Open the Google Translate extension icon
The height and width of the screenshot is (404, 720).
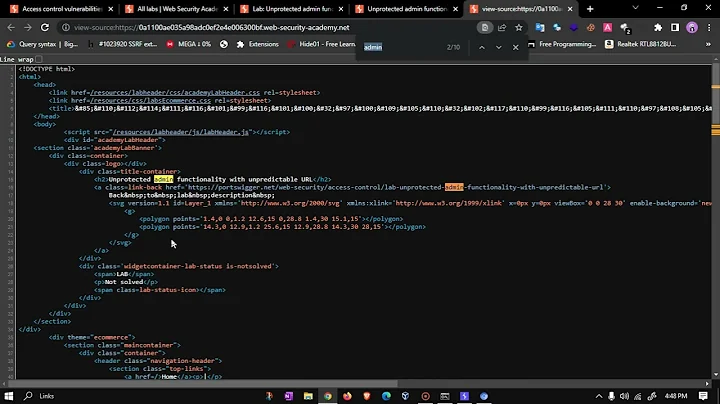(540, 28)
